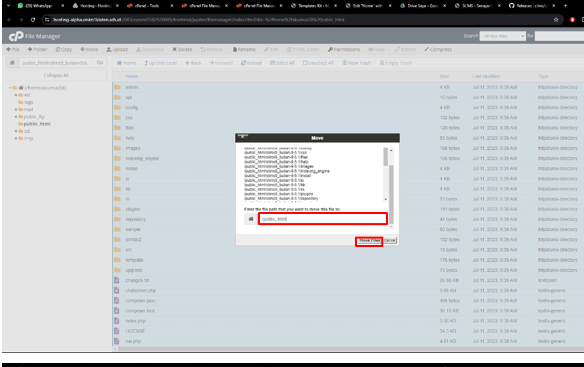Switch to the cPanel - Tools browser tab
The height and width of the screenshot is (367, 584).
(150, 6)
